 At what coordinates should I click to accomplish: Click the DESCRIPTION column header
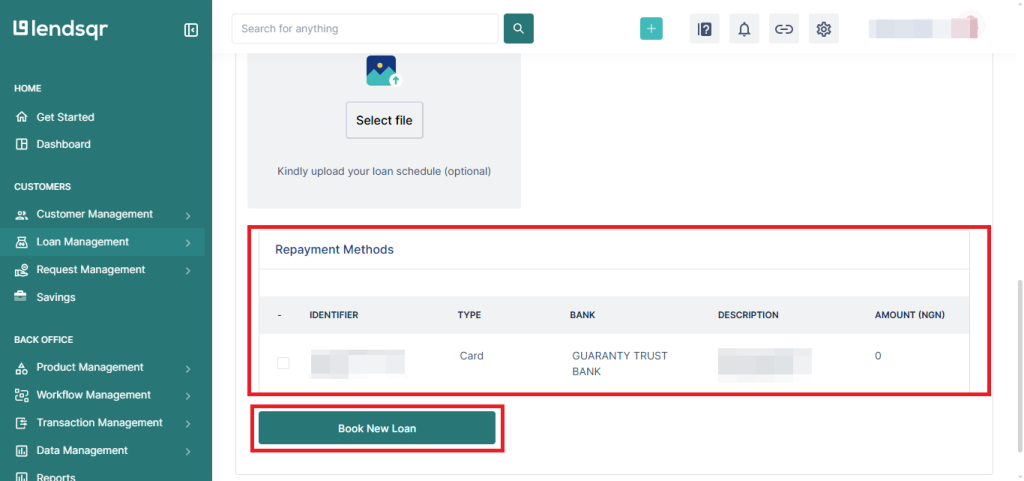[x=748, y=315]
